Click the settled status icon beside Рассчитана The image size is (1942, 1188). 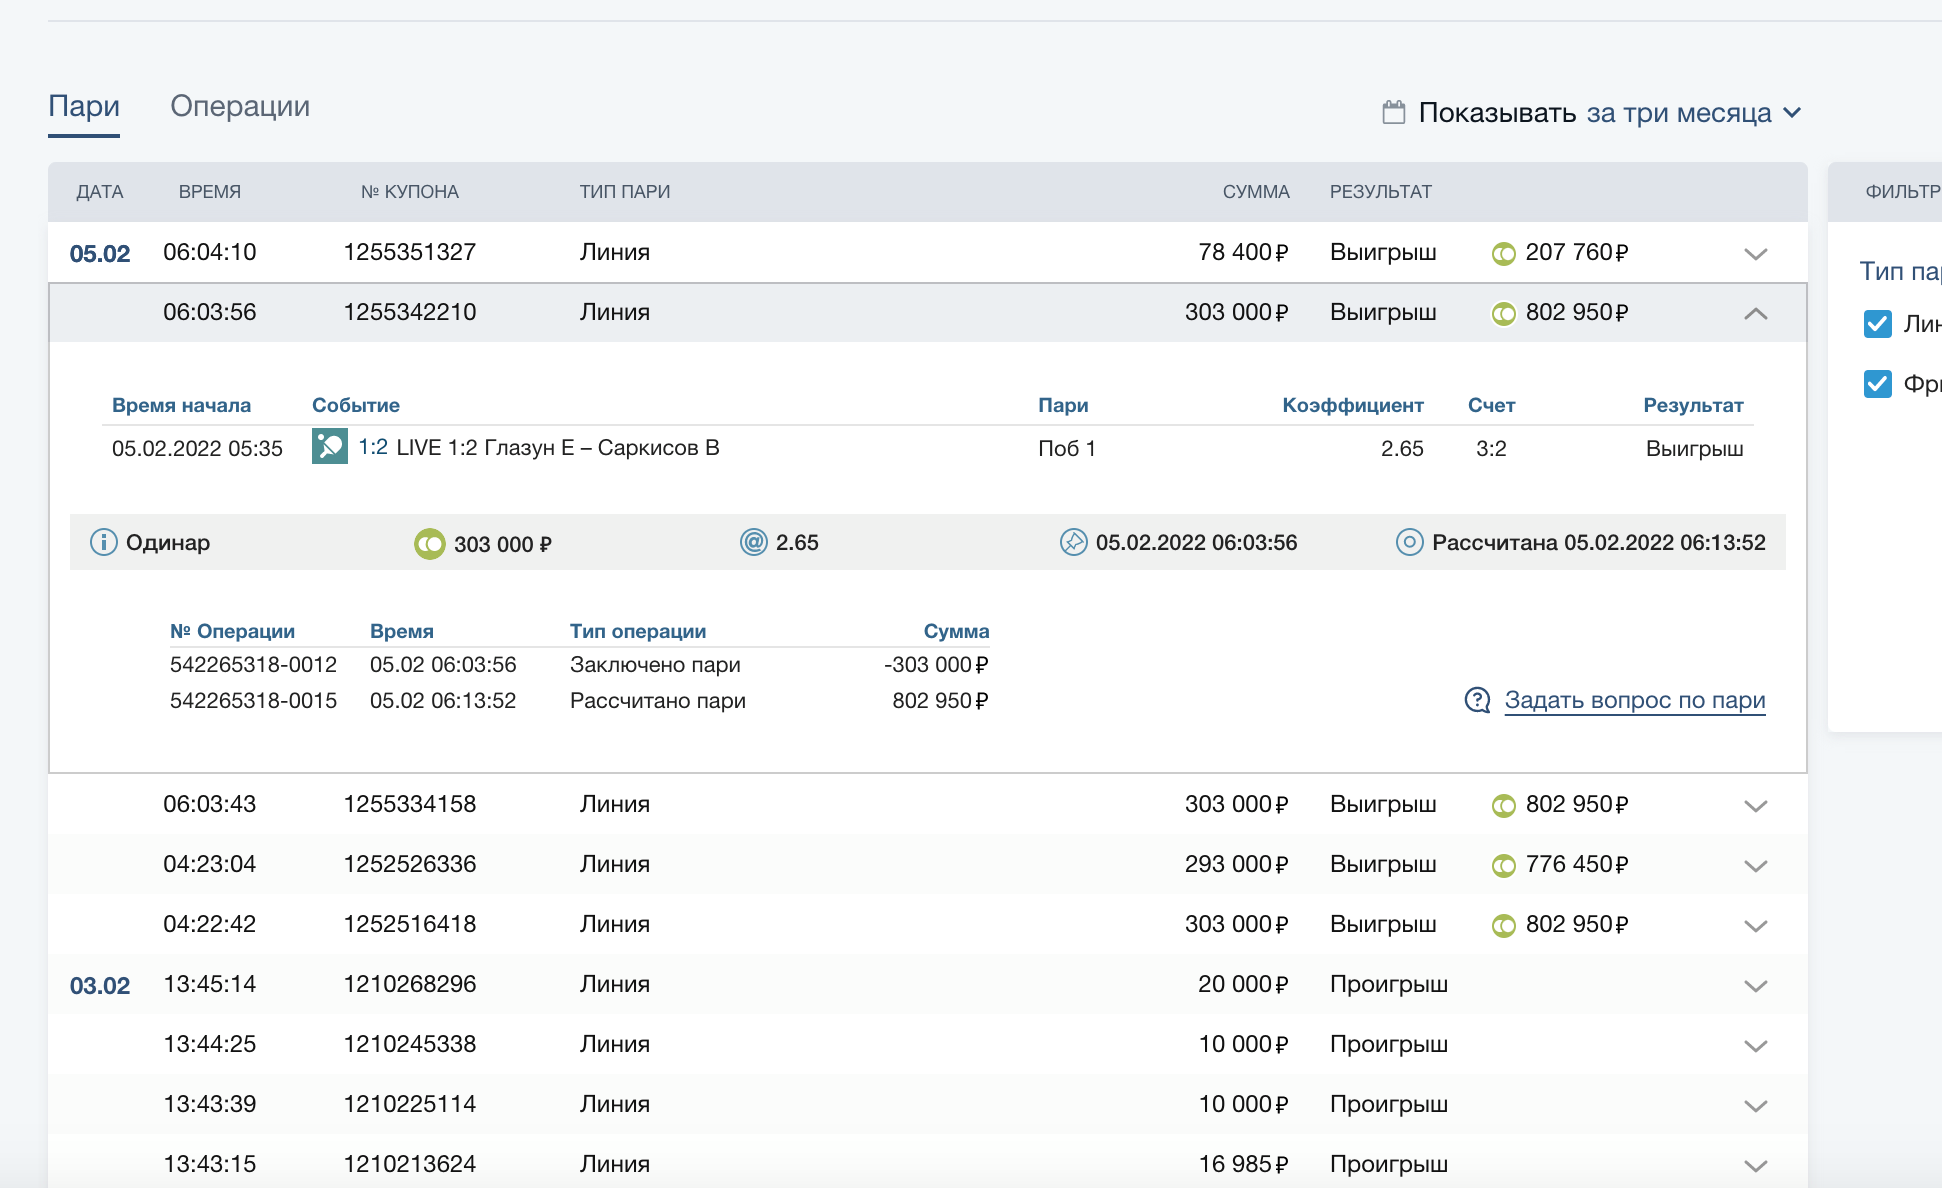(1409, 542)
